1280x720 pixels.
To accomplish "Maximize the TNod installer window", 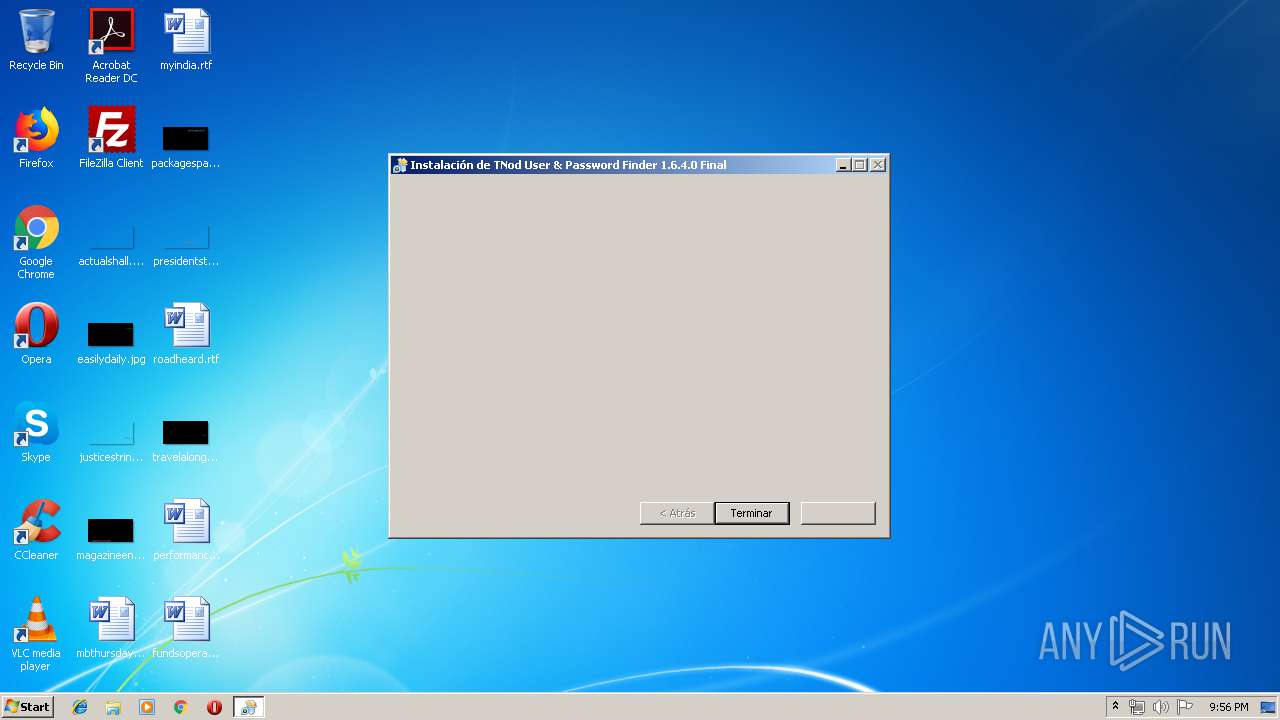I will [859, 165].
